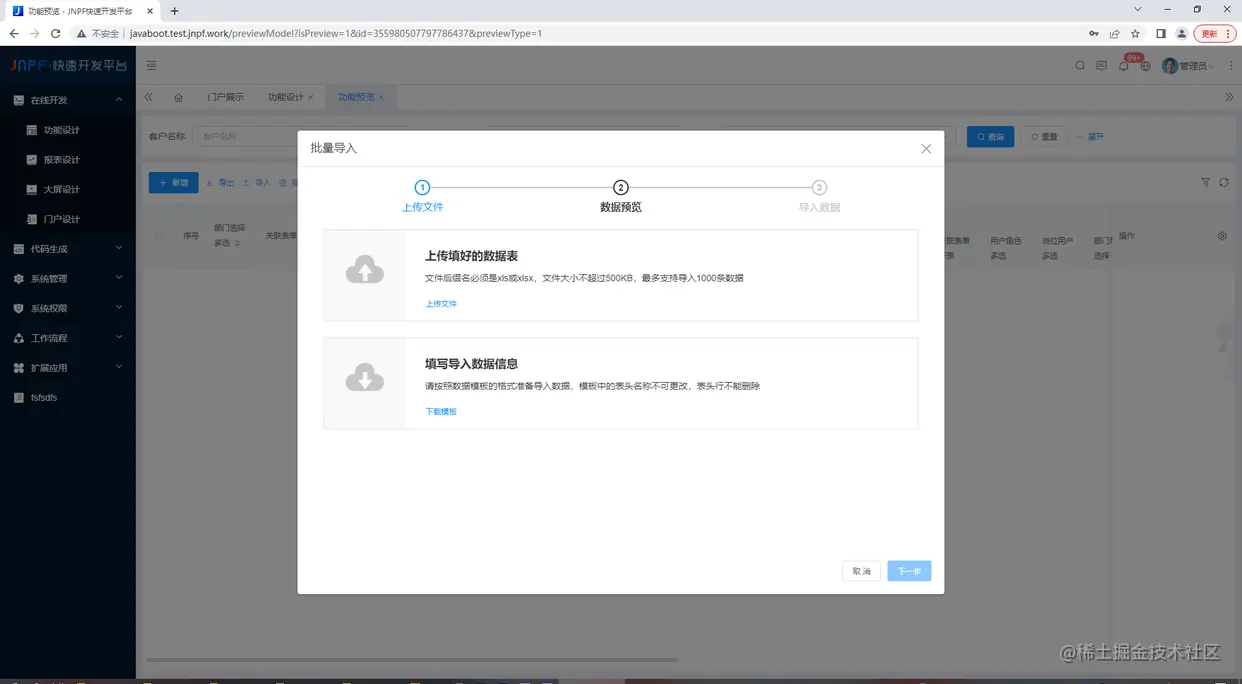Click the 下载模板 link
This screenshot has width=1242, height=684.
[x=441, y=411]
